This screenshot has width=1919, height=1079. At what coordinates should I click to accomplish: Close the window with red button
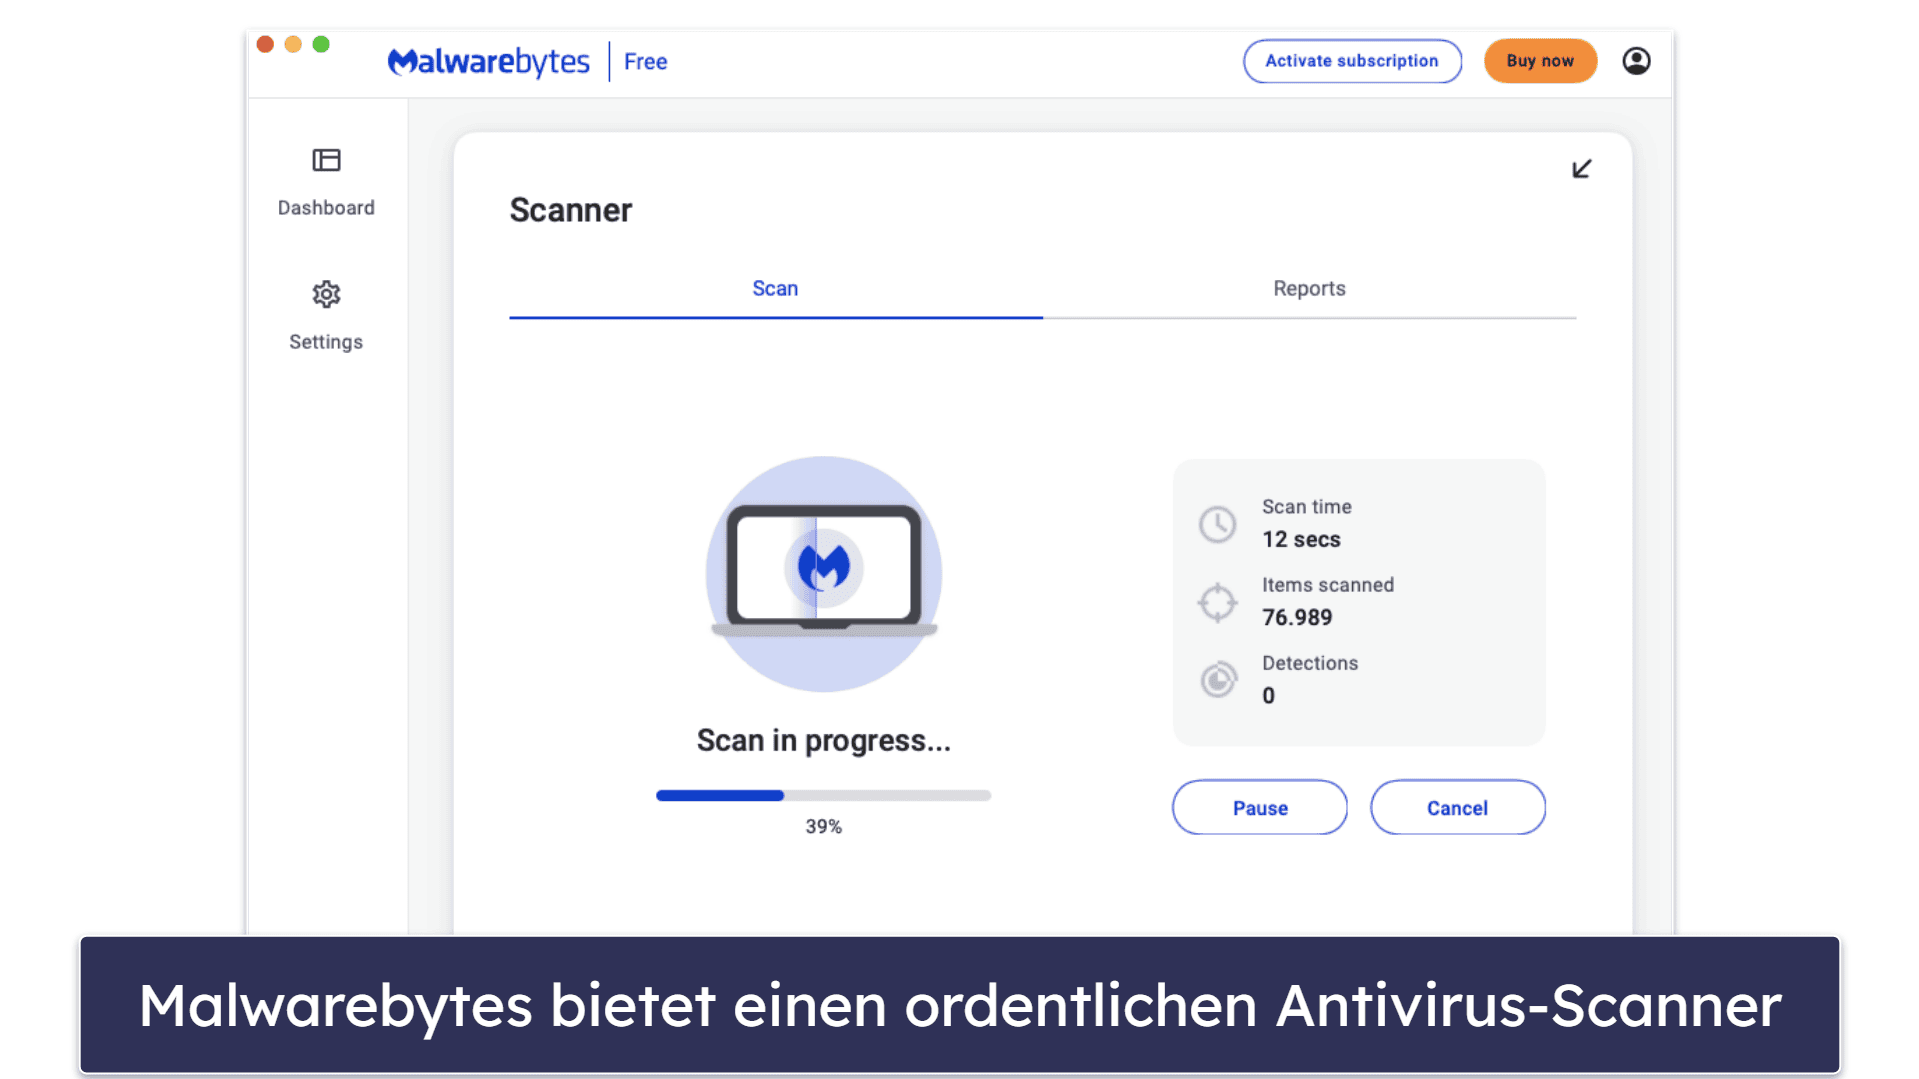pos(265,44)
